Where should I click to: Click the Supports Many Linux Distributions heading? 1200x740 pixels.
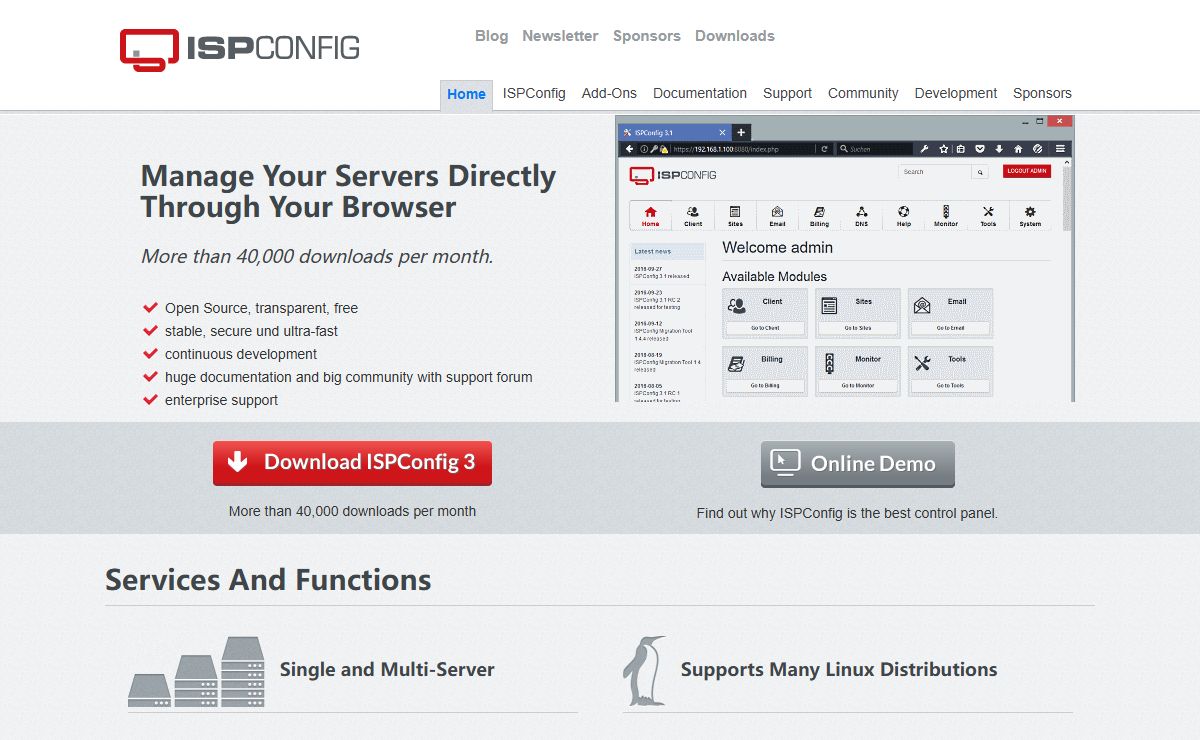click(839, 670)
